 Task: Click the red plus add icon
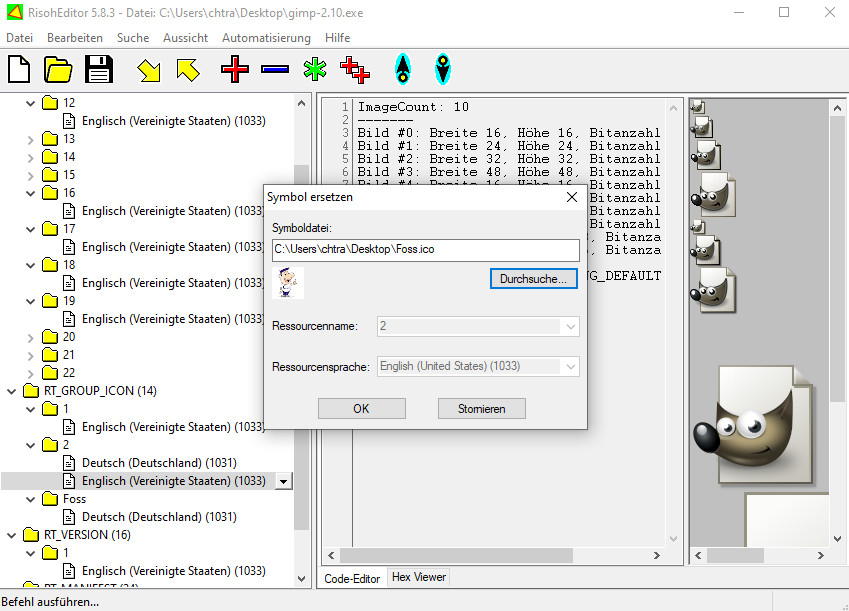[235, 69]
